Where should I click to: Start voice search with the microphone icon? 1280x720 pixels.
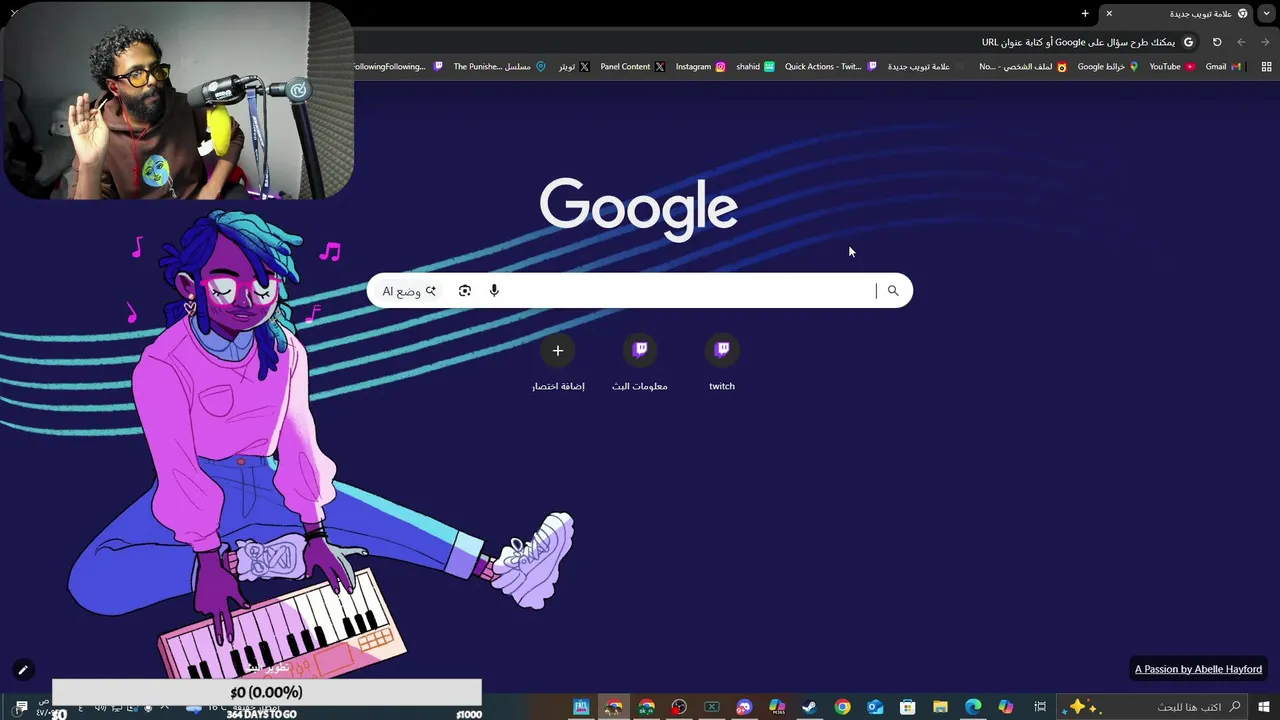point(494,291)
